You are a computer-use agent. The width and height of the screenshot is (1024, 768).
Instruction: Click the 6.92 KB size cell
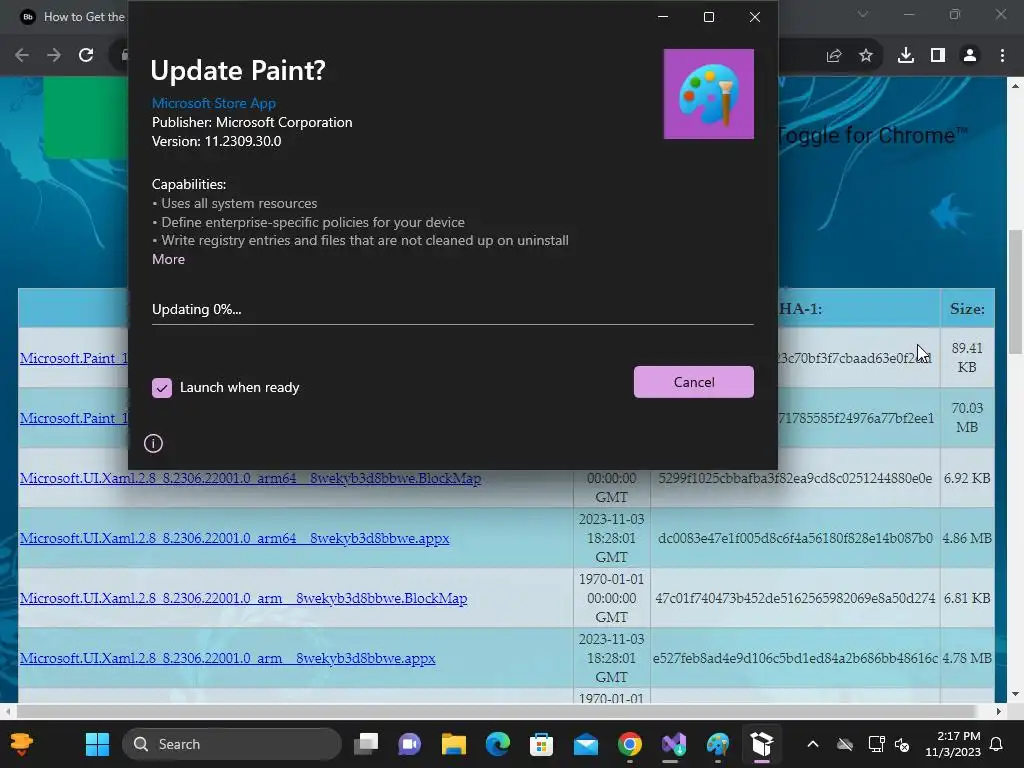pyautogui.click(x=967, y=478)
